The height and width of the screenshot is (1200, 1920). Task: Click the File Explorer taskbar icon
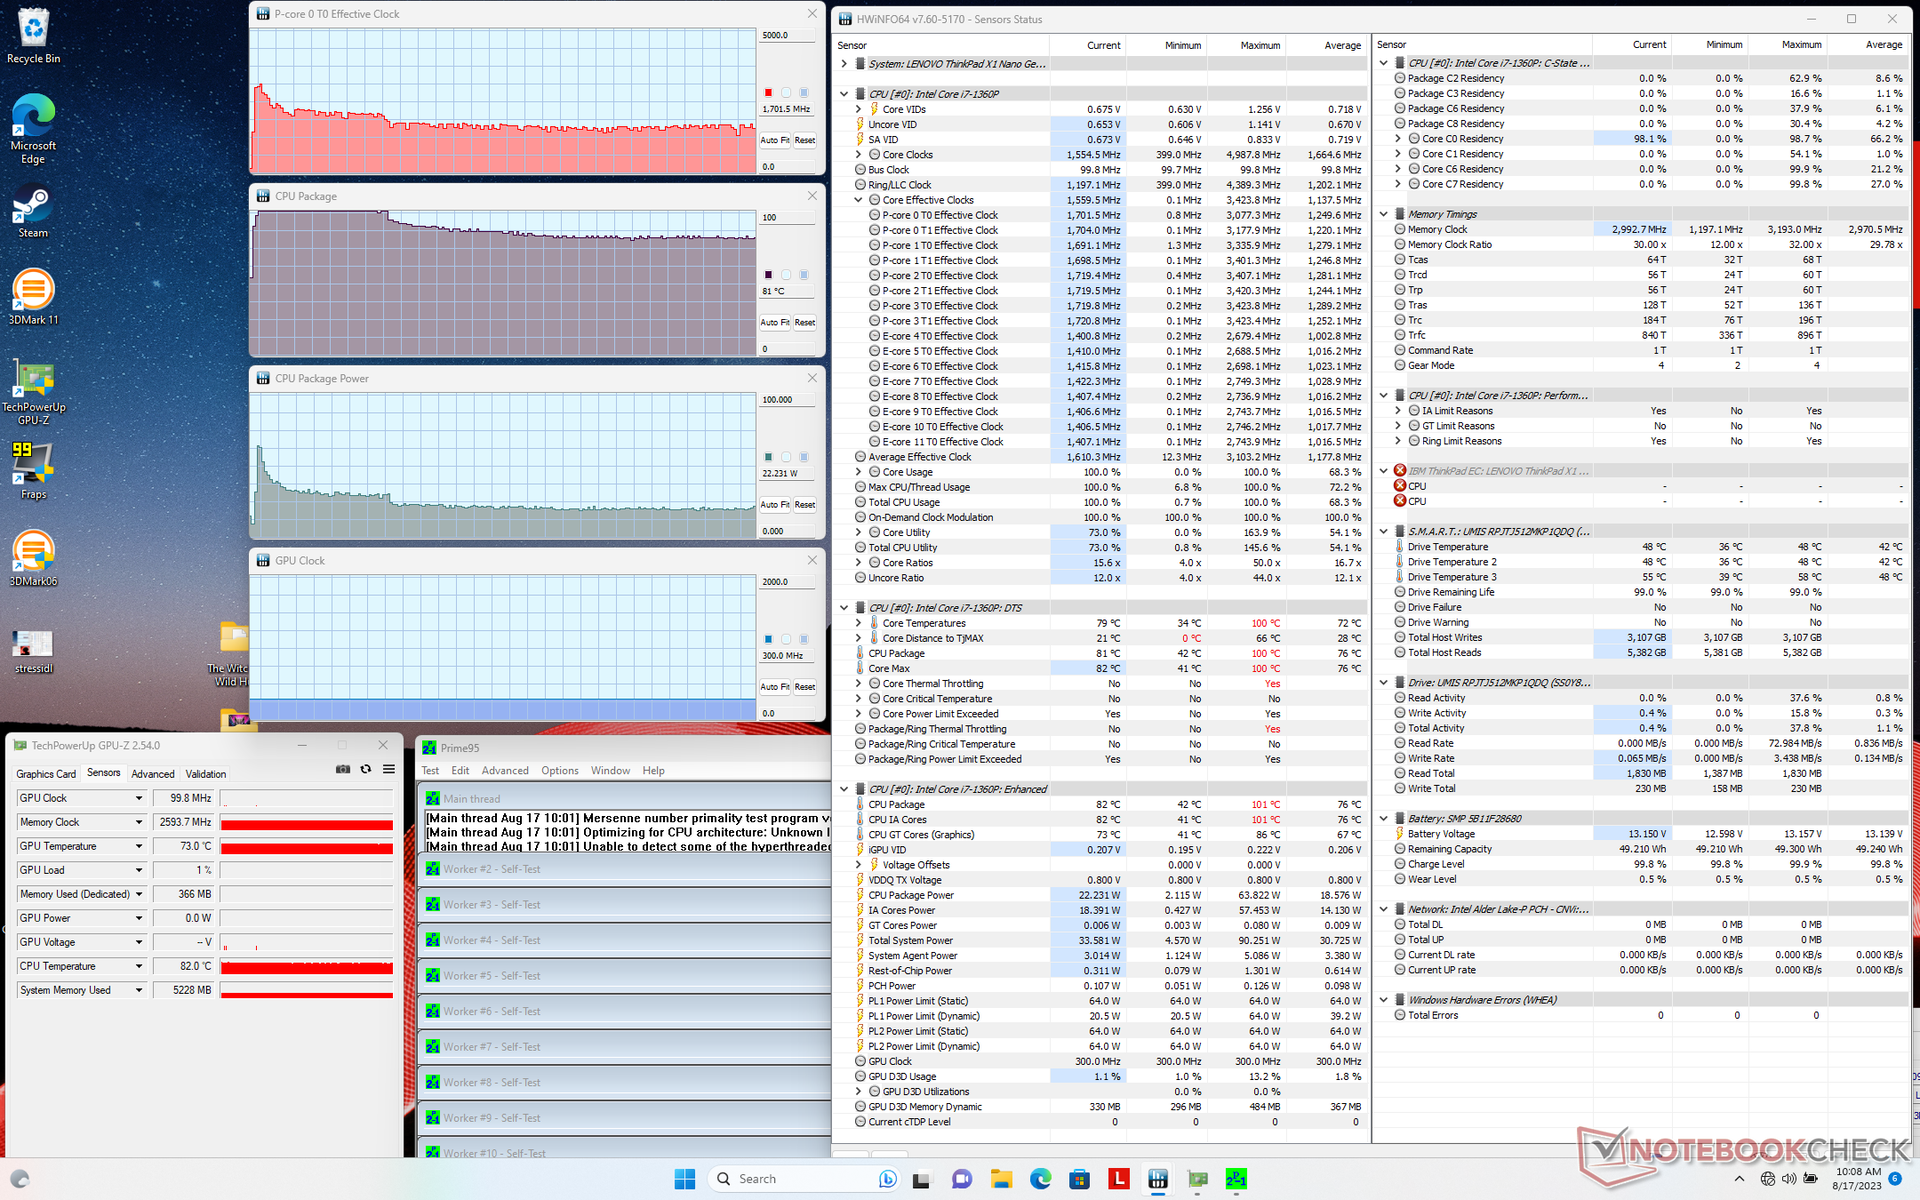[x=1001, y=1179]
